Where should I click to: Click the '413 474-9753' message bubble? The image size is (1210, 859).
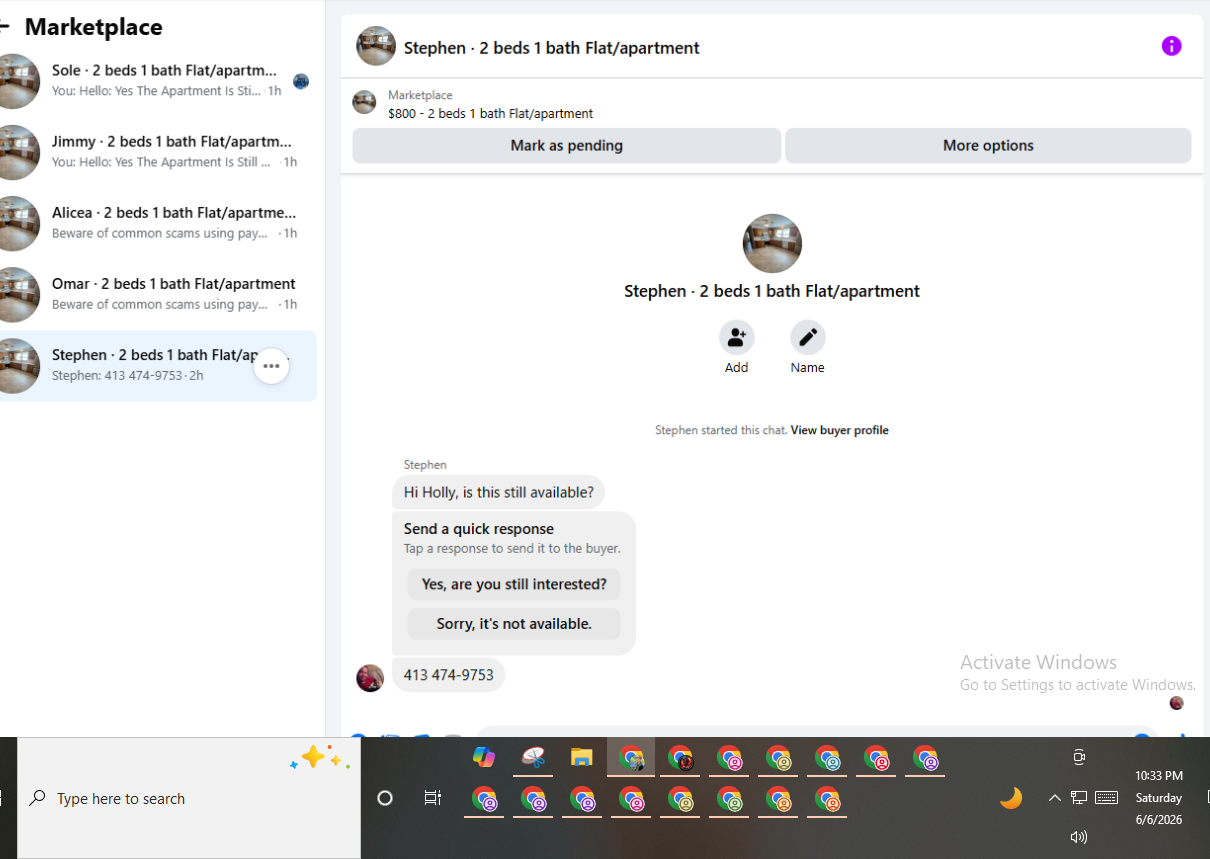point(449,675)
